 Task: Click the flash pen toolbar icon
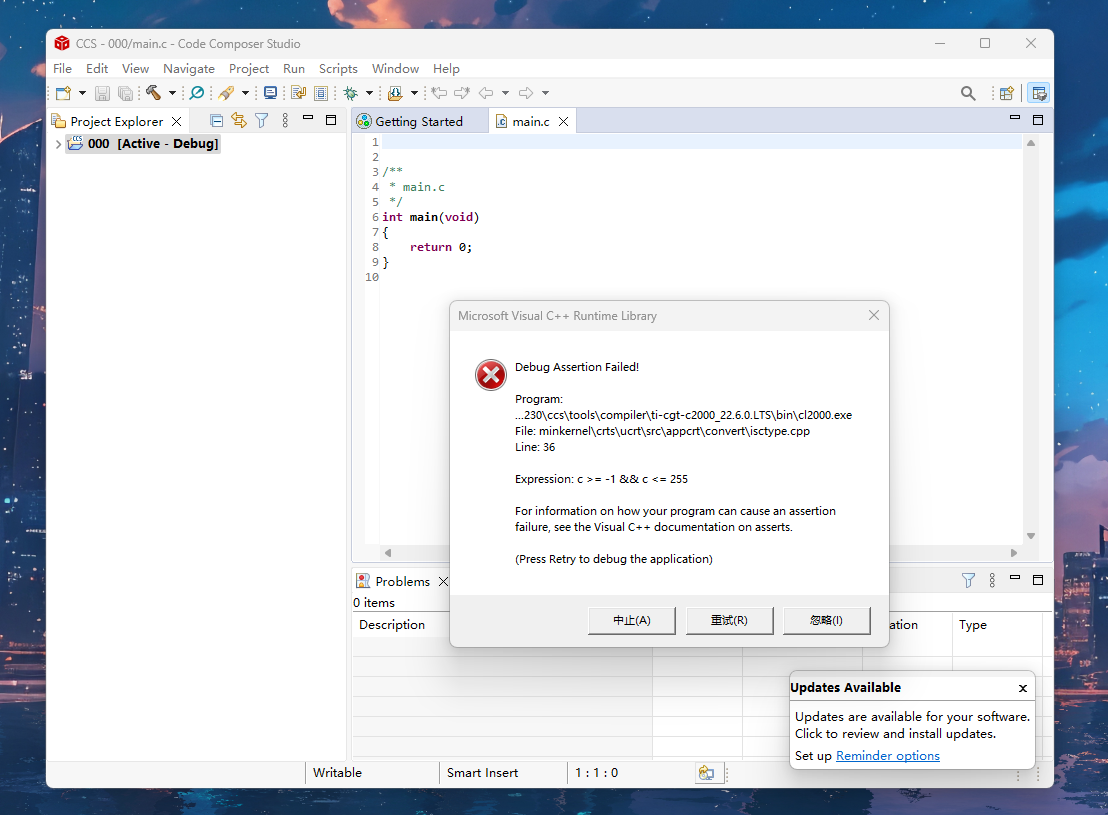coord(226,93)
